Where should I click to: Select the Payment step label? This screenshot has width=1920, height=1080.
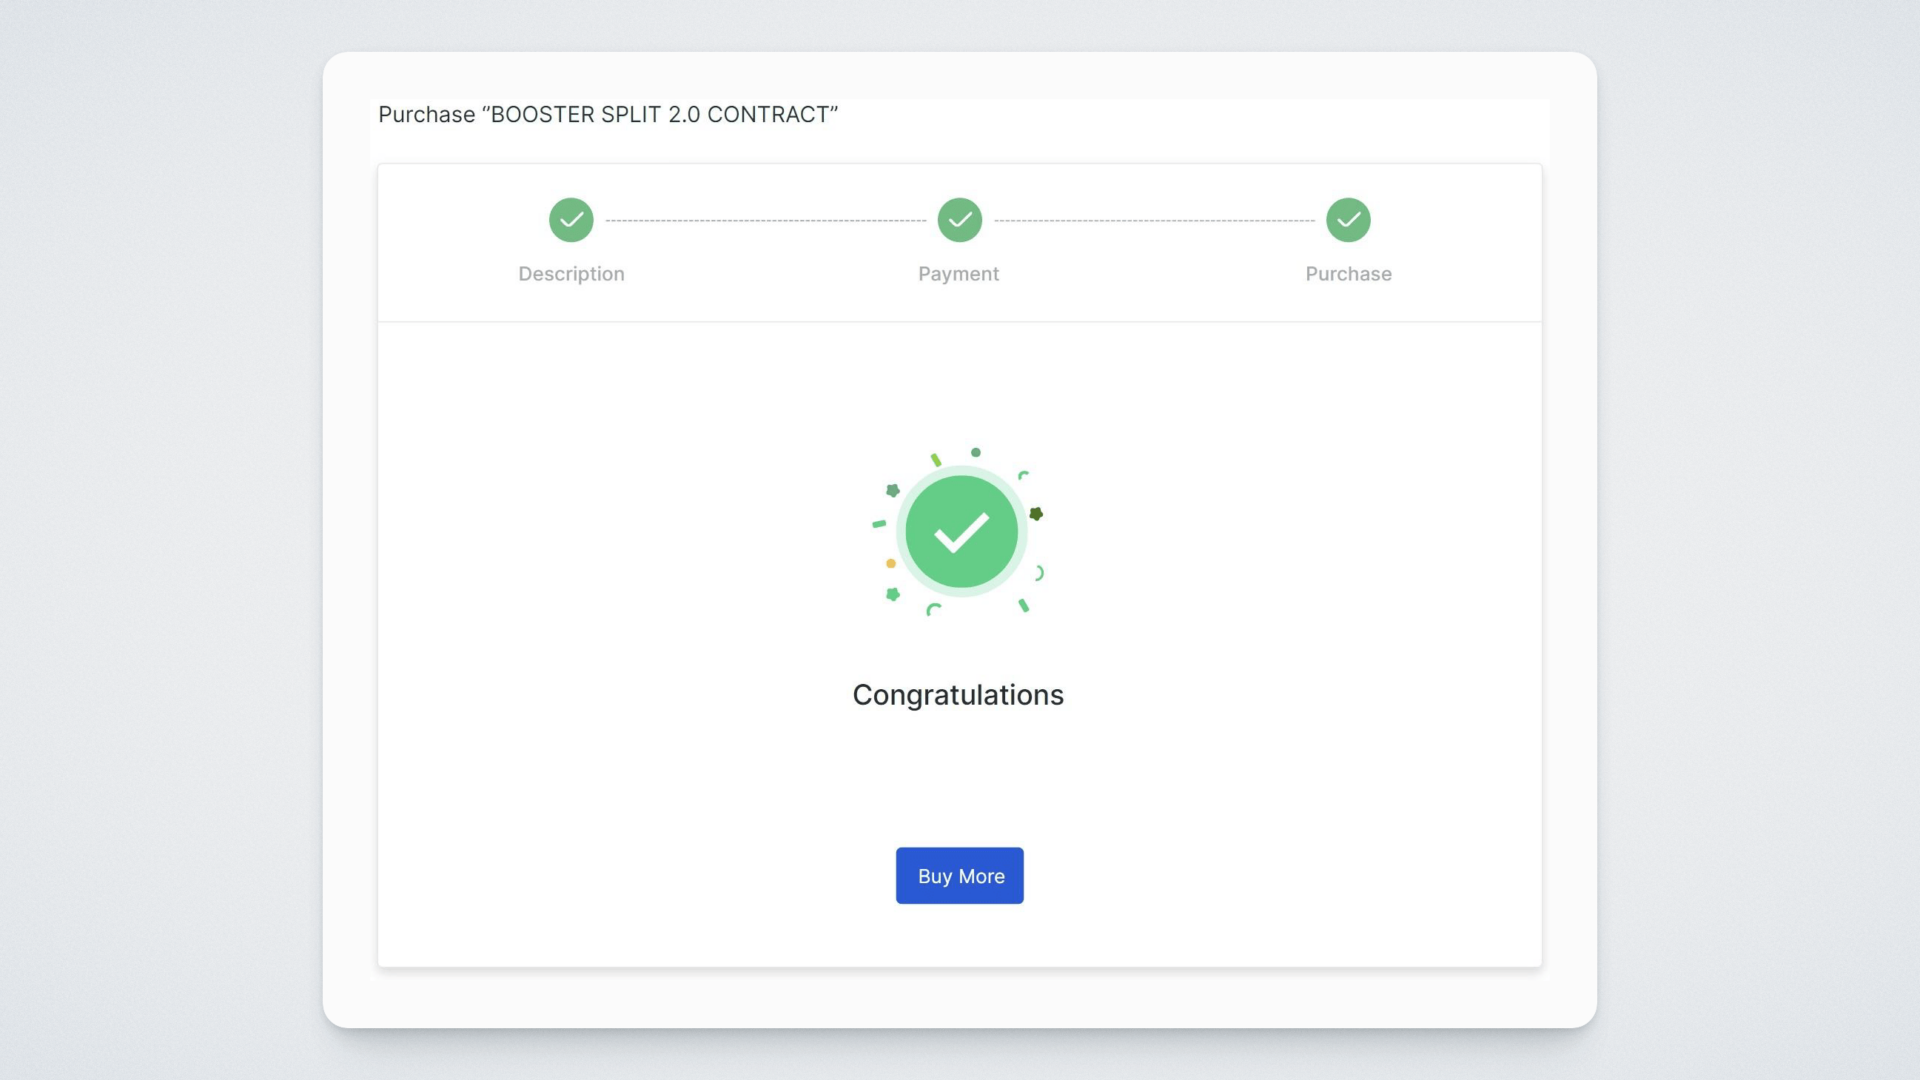[958, 274]
